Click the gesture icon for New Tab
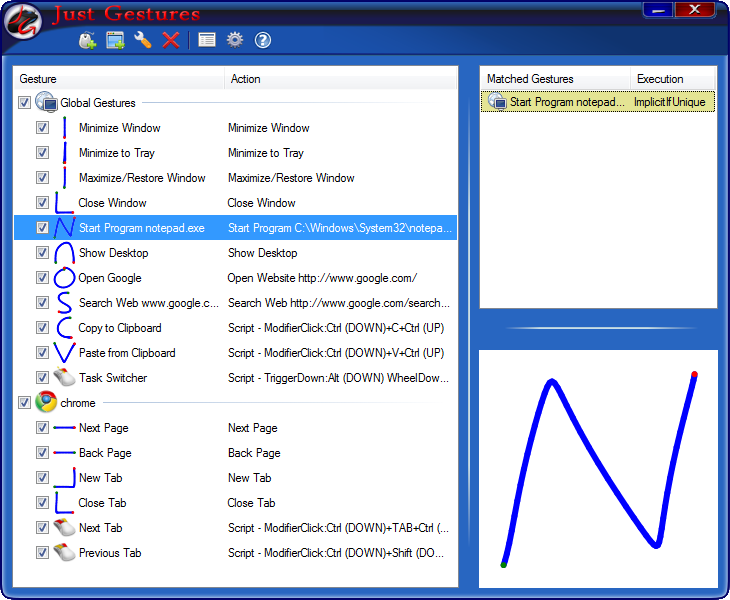The width and height of the screenshot is (730, 600). click(64, 478)
